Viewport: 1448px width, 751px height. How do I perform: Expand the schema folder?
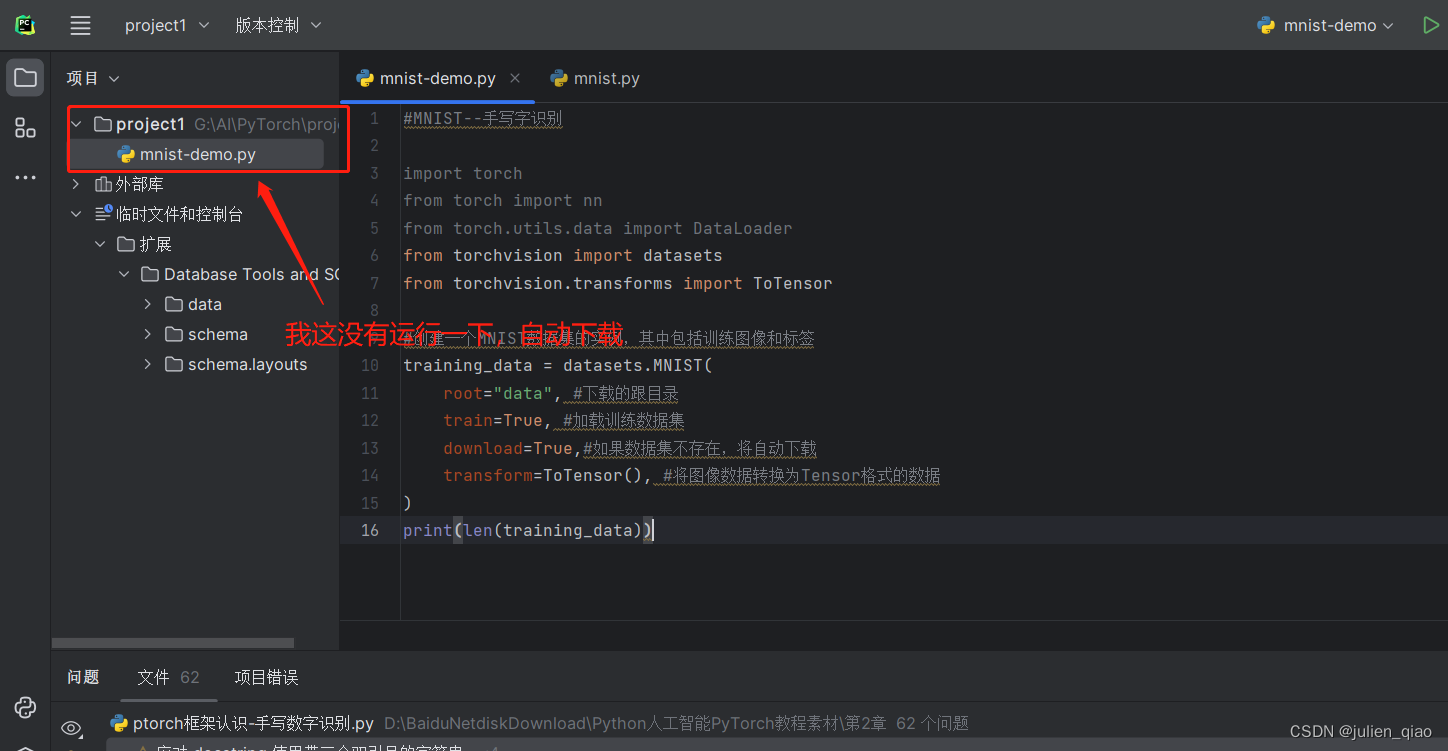tap(148, 334)
